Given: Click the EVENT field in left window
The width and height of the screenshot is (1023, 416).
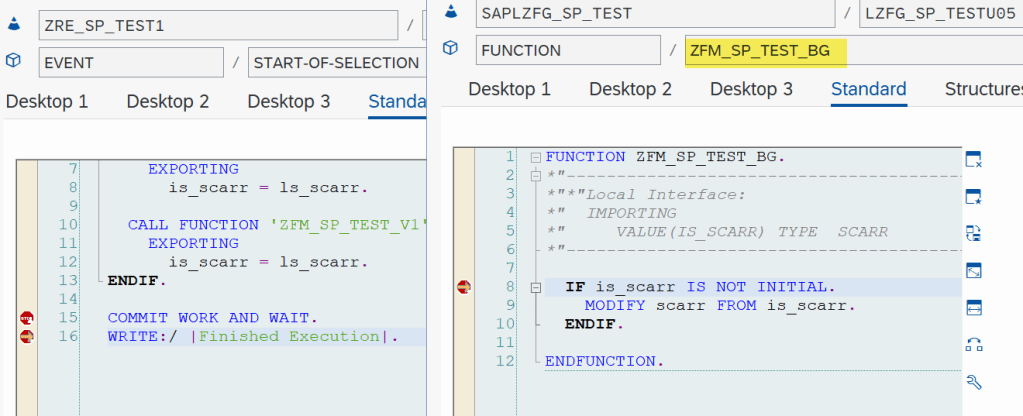Looking at the screenshot, I should point(131,63).
